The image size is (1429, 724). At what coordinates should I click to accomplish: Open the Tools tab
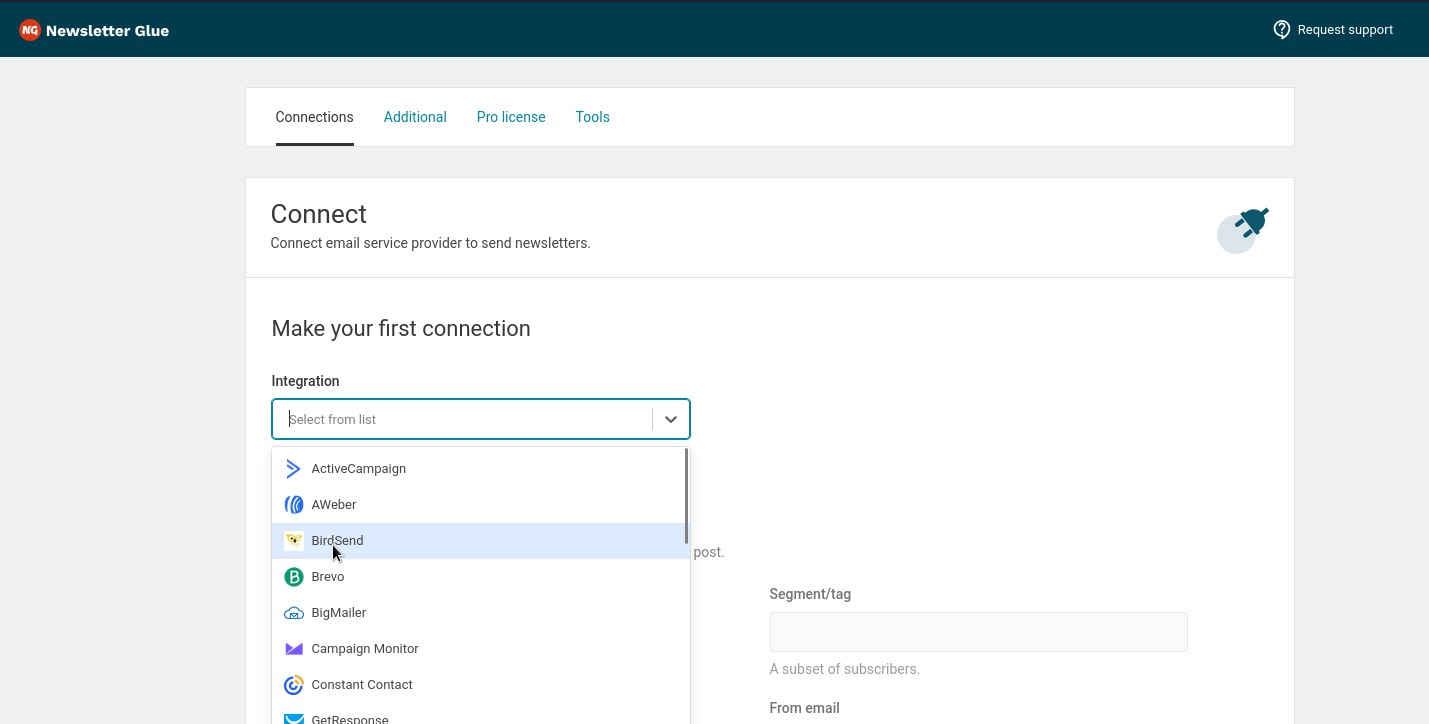click(x=593, y=117)
